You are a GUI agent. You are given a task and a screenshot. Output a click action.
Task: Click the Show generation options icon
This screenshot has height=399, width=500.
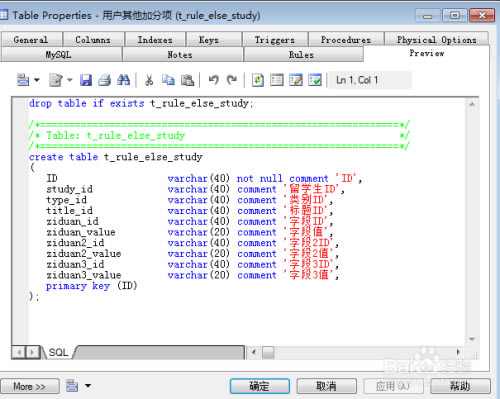pos(277,80)
